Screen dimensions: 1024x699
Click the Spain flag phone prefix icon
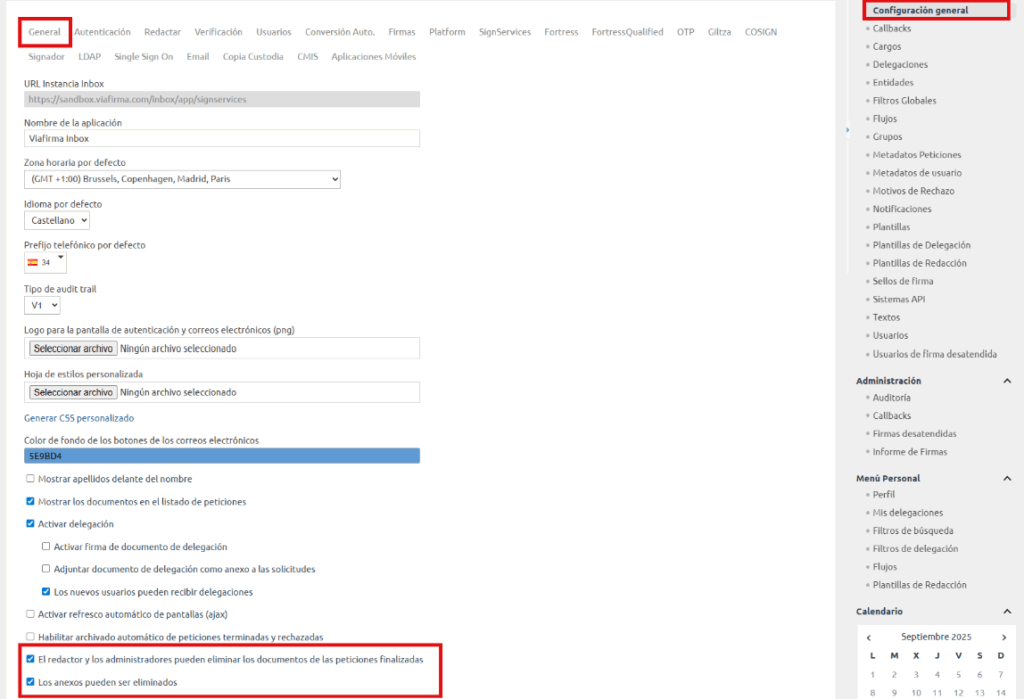(33, 262)
